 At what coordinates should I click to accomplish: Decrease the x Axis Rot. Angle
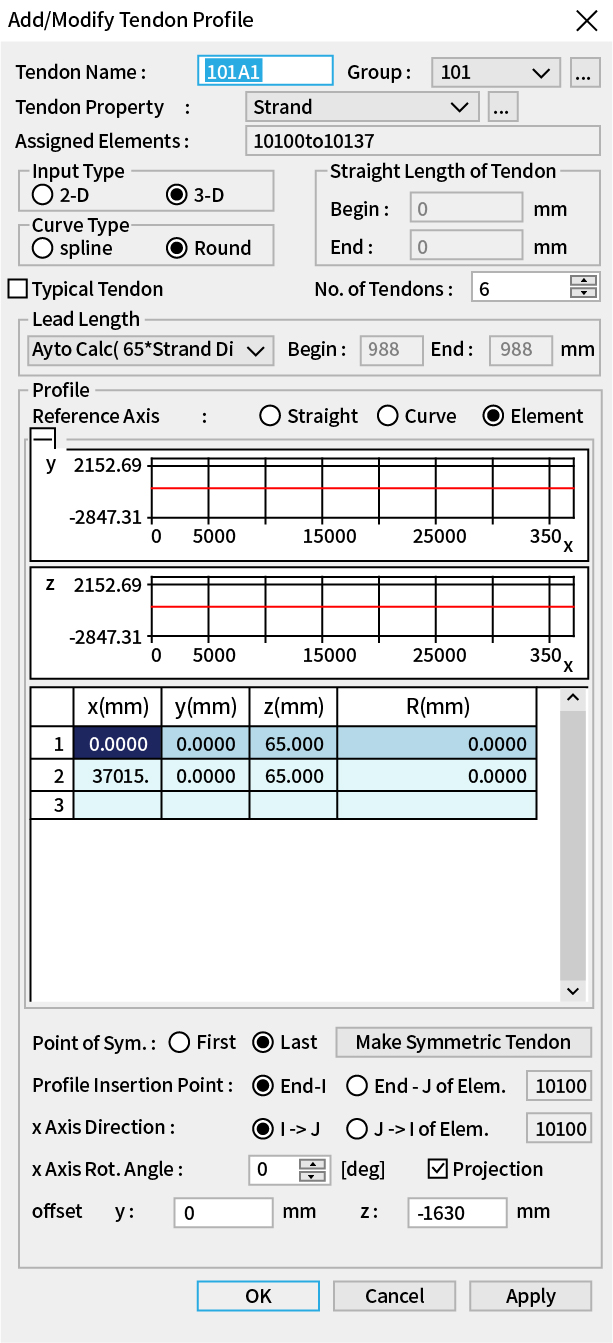pyautogui.click(x=314, y=1176)
